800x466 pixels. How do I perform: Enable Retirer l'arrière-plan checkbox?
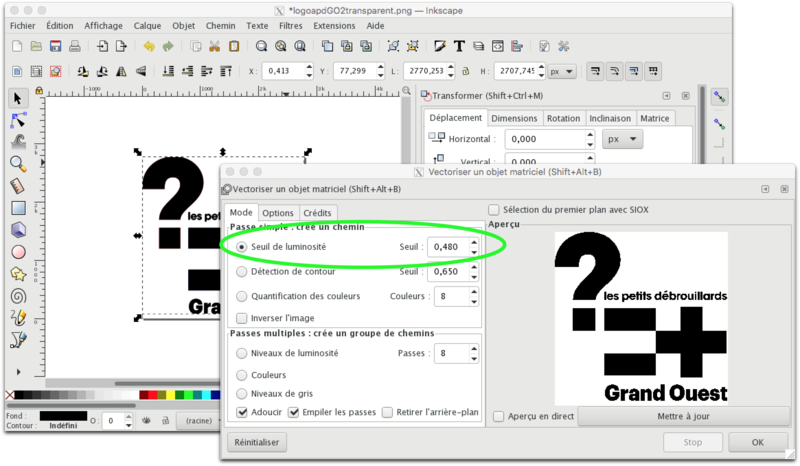pyautogui.click(x=387, y=412)
